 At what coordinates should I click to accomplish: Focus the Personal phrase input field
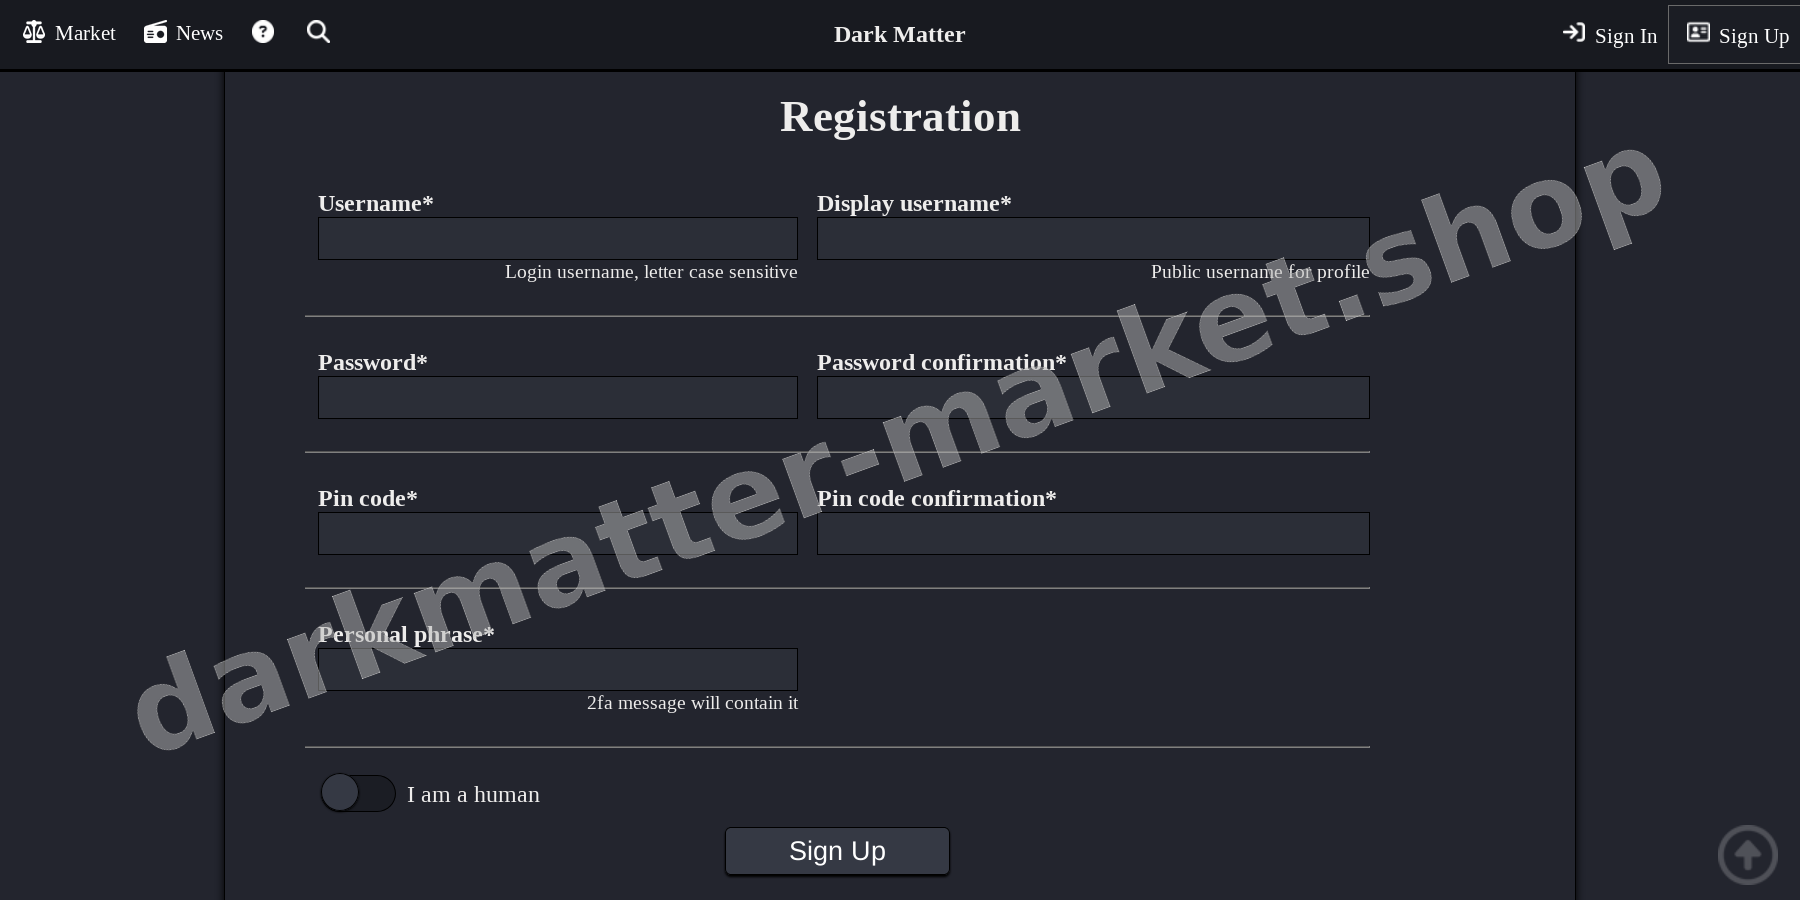tap(557, 669)
